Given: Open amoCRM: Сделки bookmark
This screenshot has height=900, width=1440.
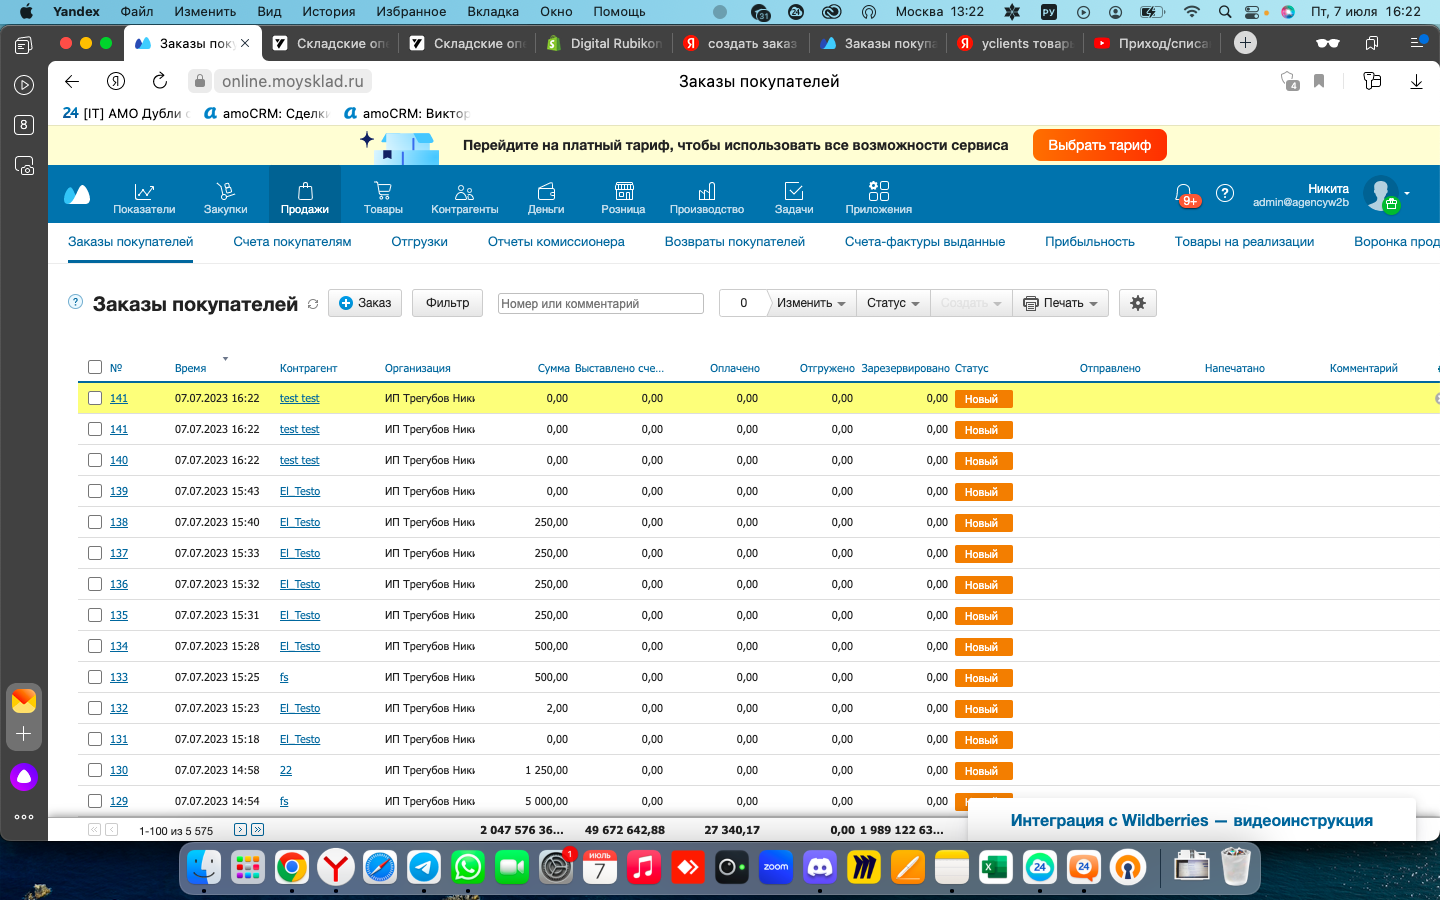Looking at the screenshot, I should pos(266,113).
